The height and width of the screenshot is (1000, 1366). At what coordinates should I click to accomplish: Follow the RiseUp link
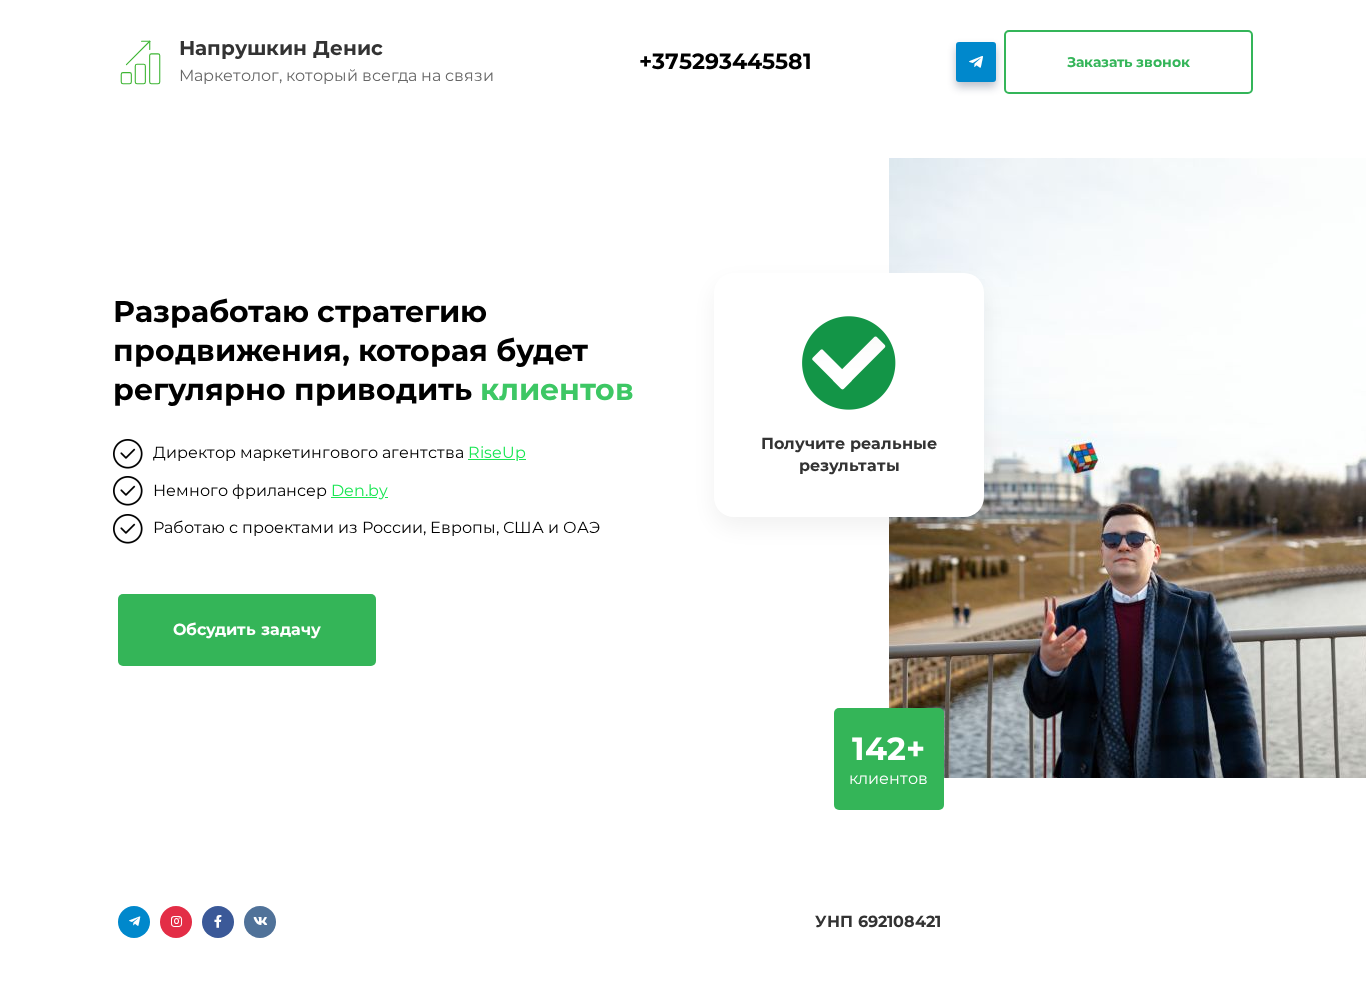[497, 453]
